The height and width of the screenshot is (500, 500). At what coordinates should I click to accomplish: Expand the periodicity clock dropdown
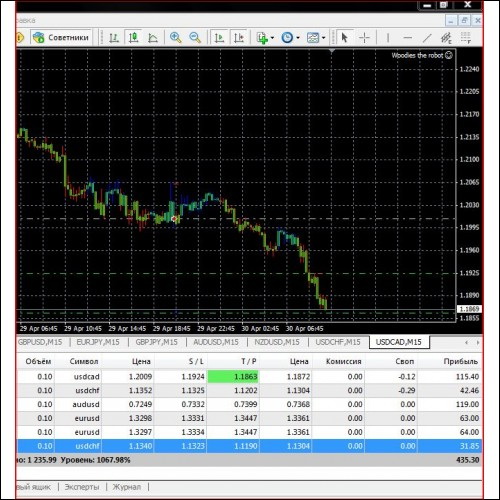tap(298, 38)
